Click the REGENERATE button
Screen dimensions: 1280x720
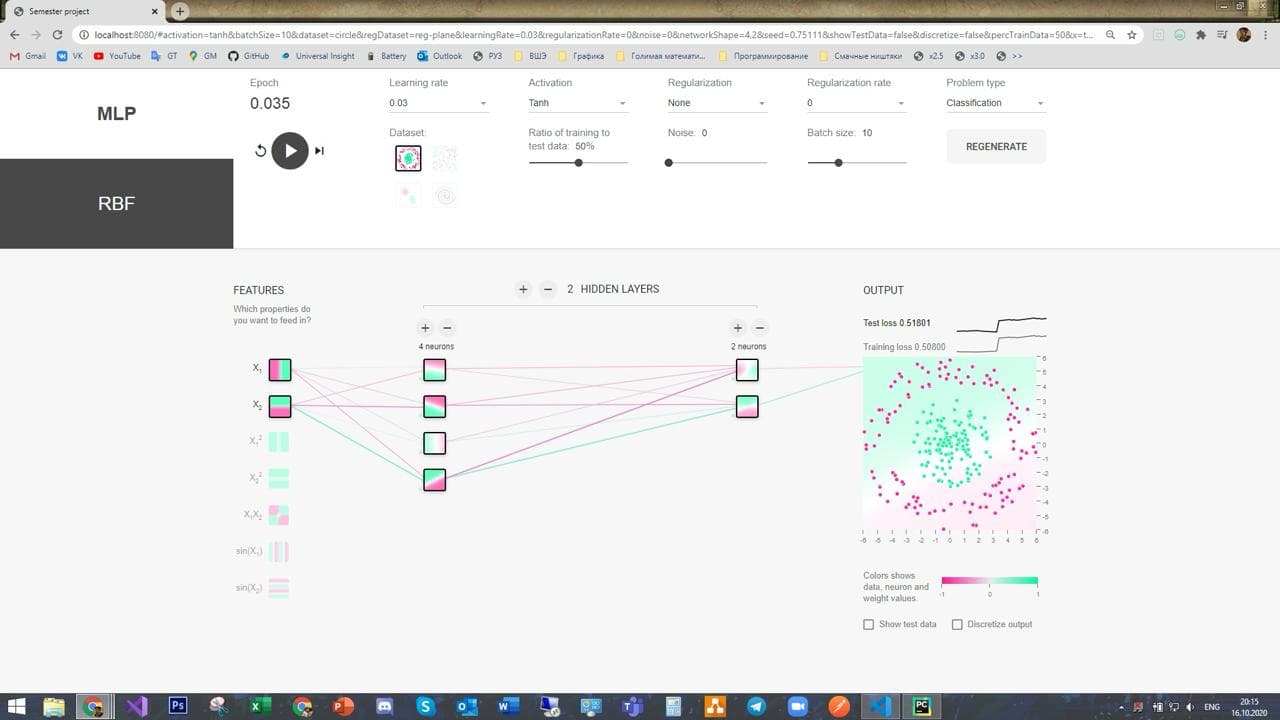(x=996, y=146)
